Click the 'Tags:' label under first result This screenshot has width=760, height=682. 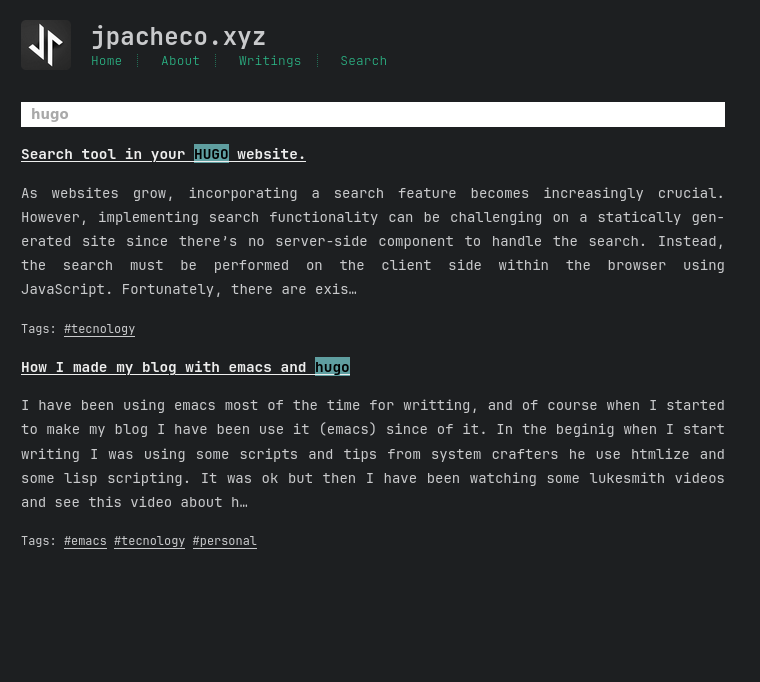[39, 329]
